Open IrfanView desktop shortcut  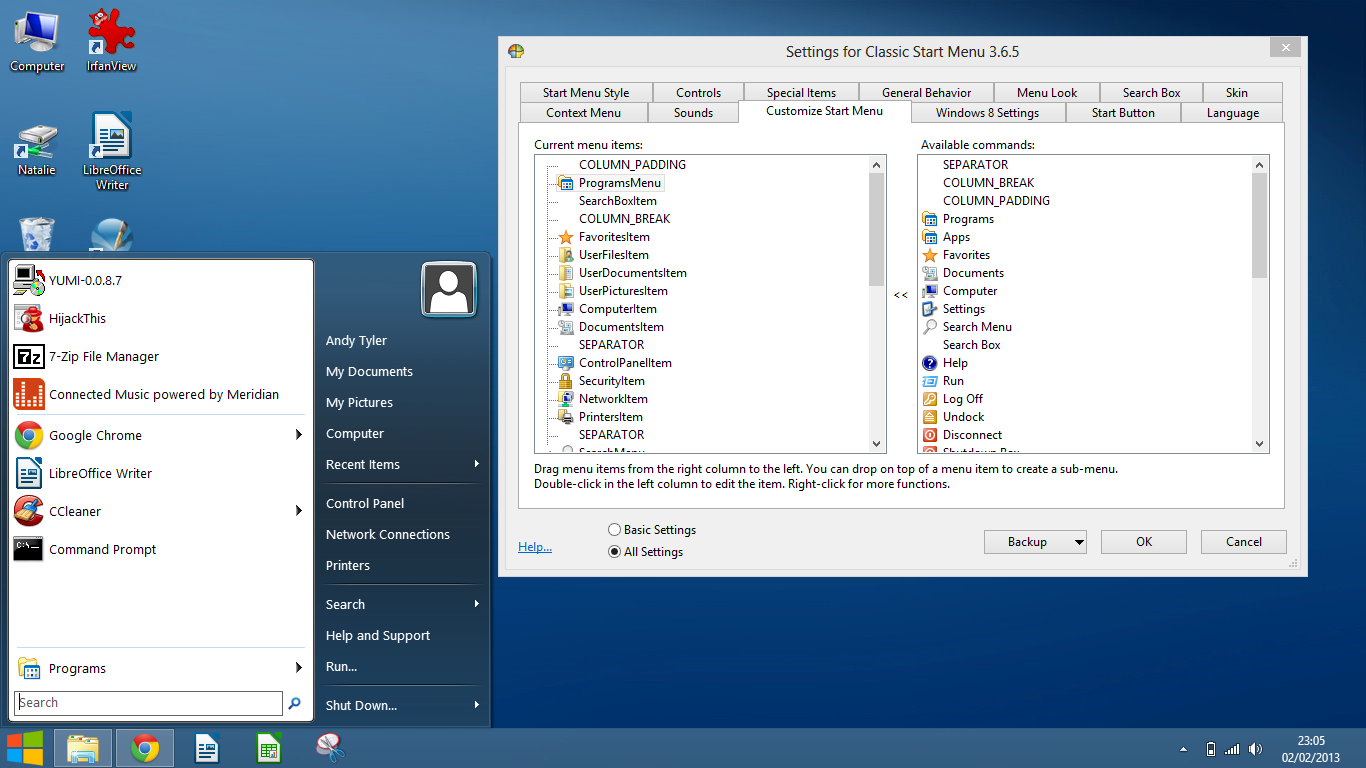coord(112,42)
